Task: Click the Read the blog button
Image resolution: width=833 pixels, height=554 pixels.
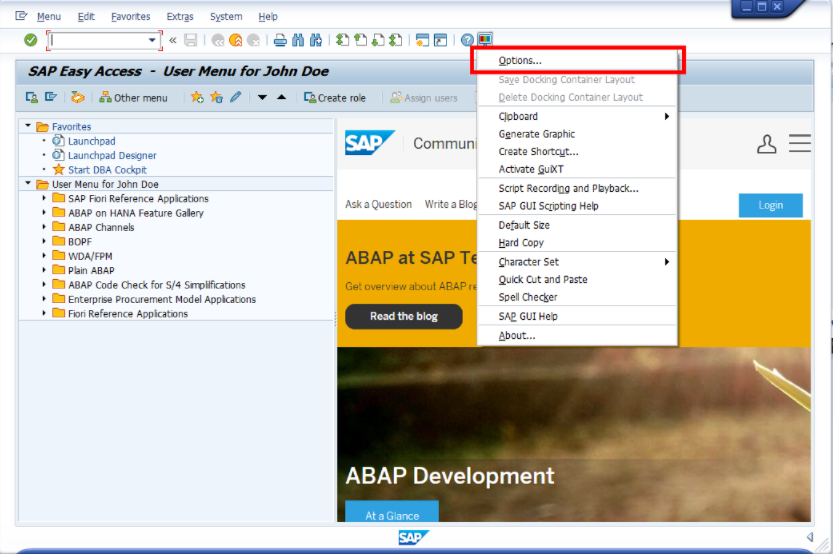Action: (x=404, y=317)
